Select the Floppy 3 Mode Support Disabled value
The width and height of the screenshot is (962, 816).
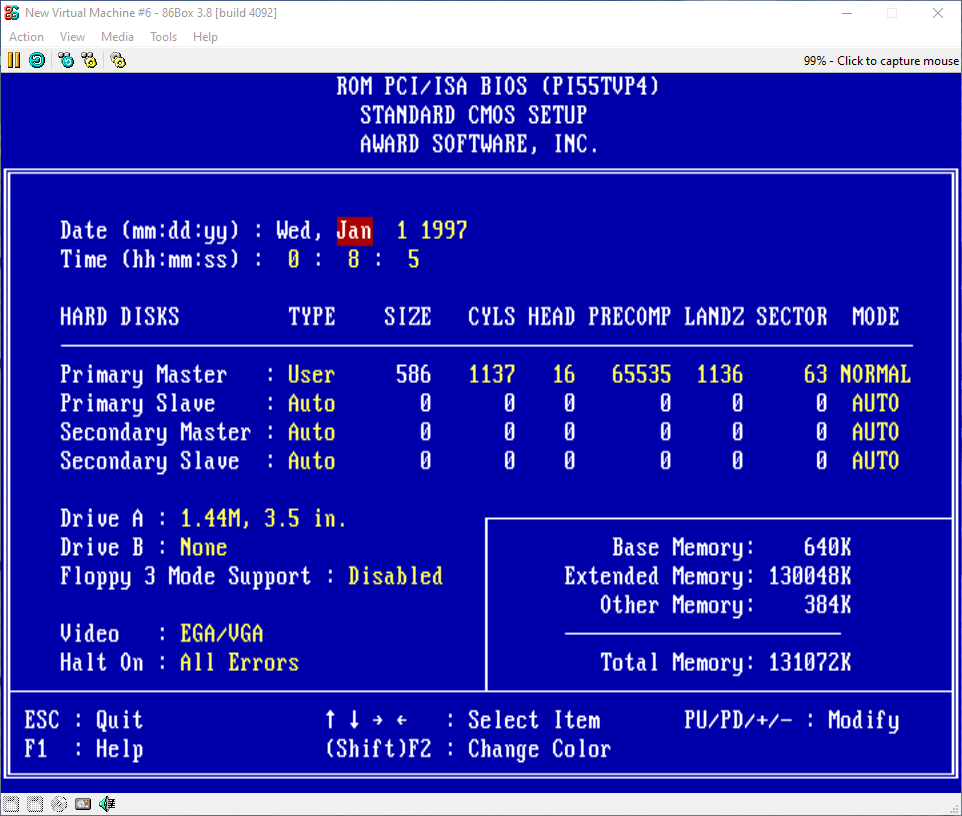(x=395, y=577)
